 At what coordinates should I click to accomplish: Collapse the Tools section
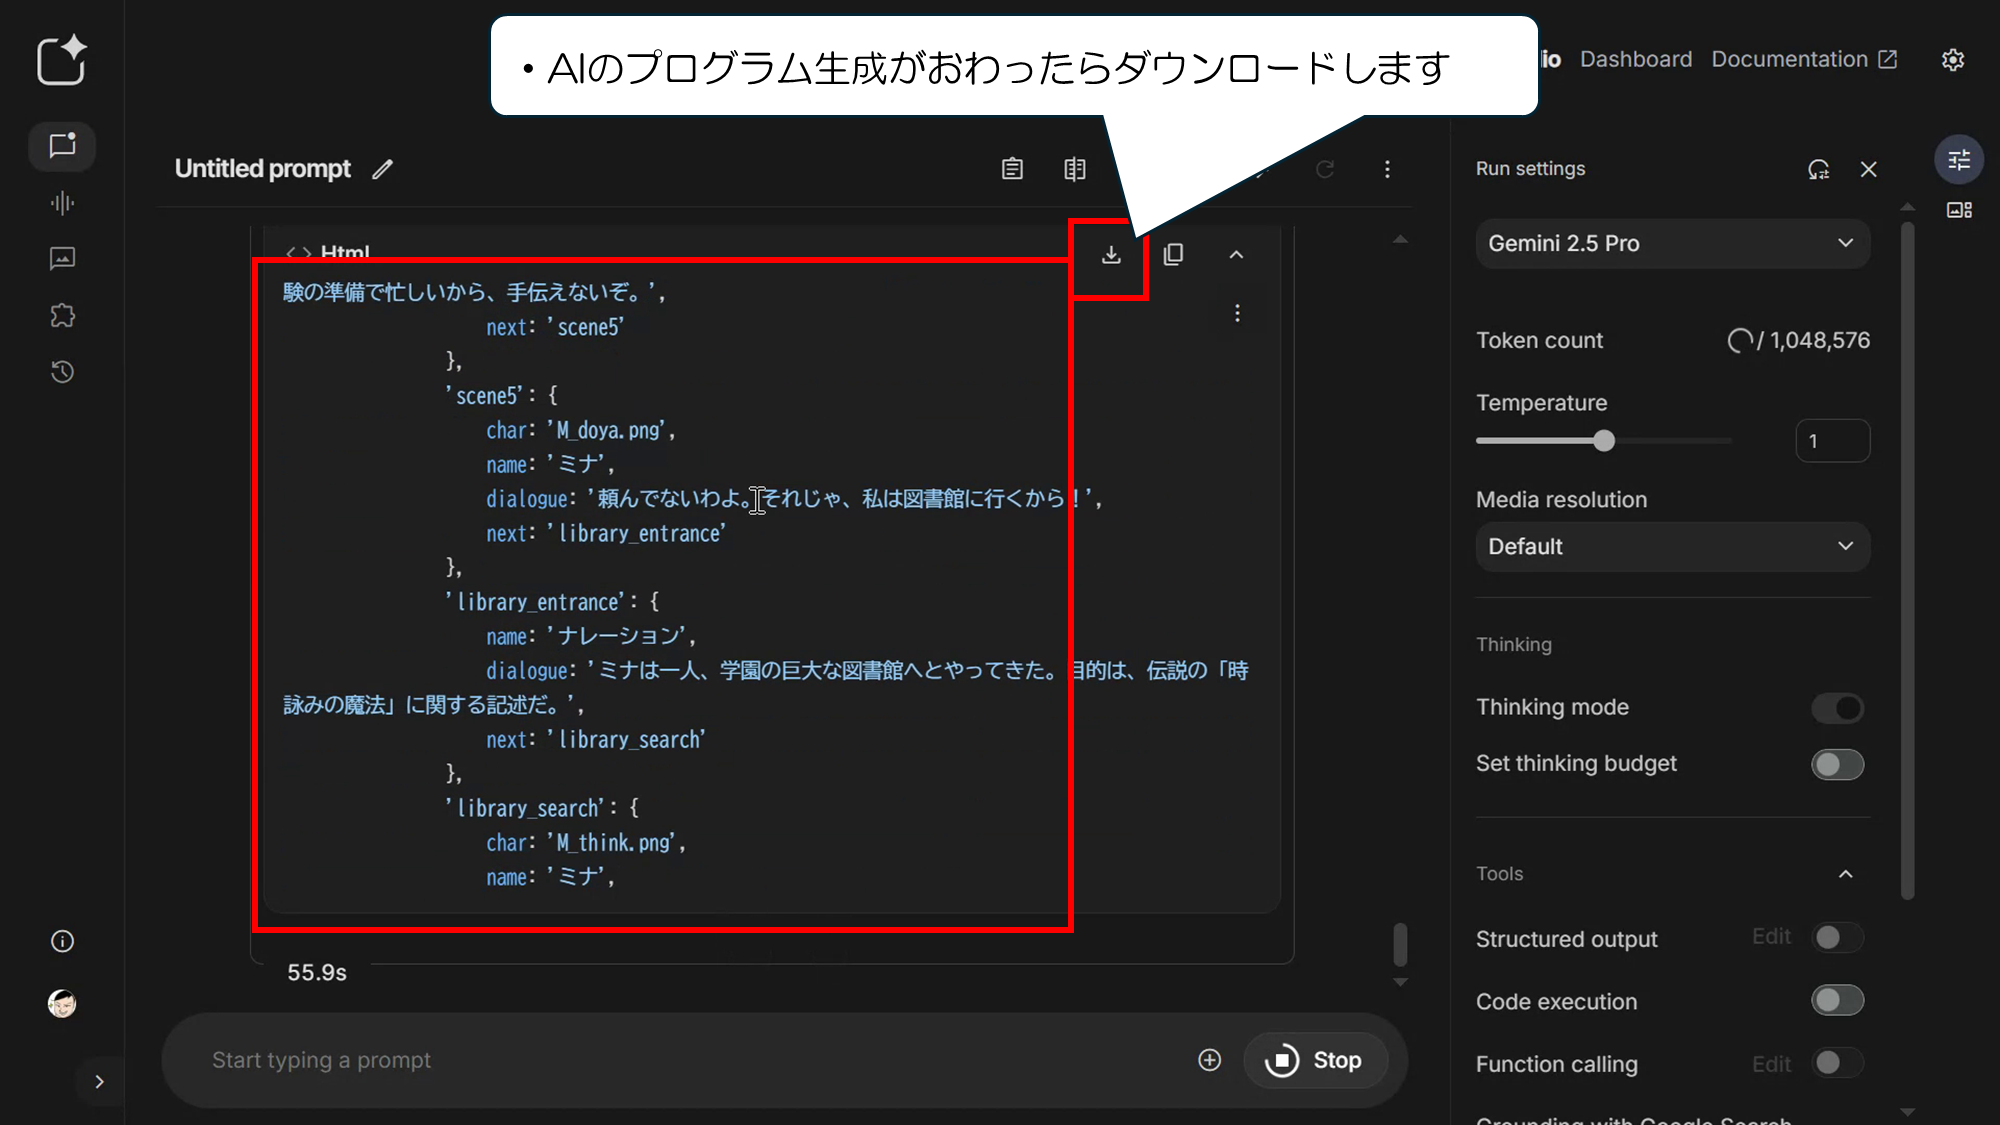pos(1845,874)
